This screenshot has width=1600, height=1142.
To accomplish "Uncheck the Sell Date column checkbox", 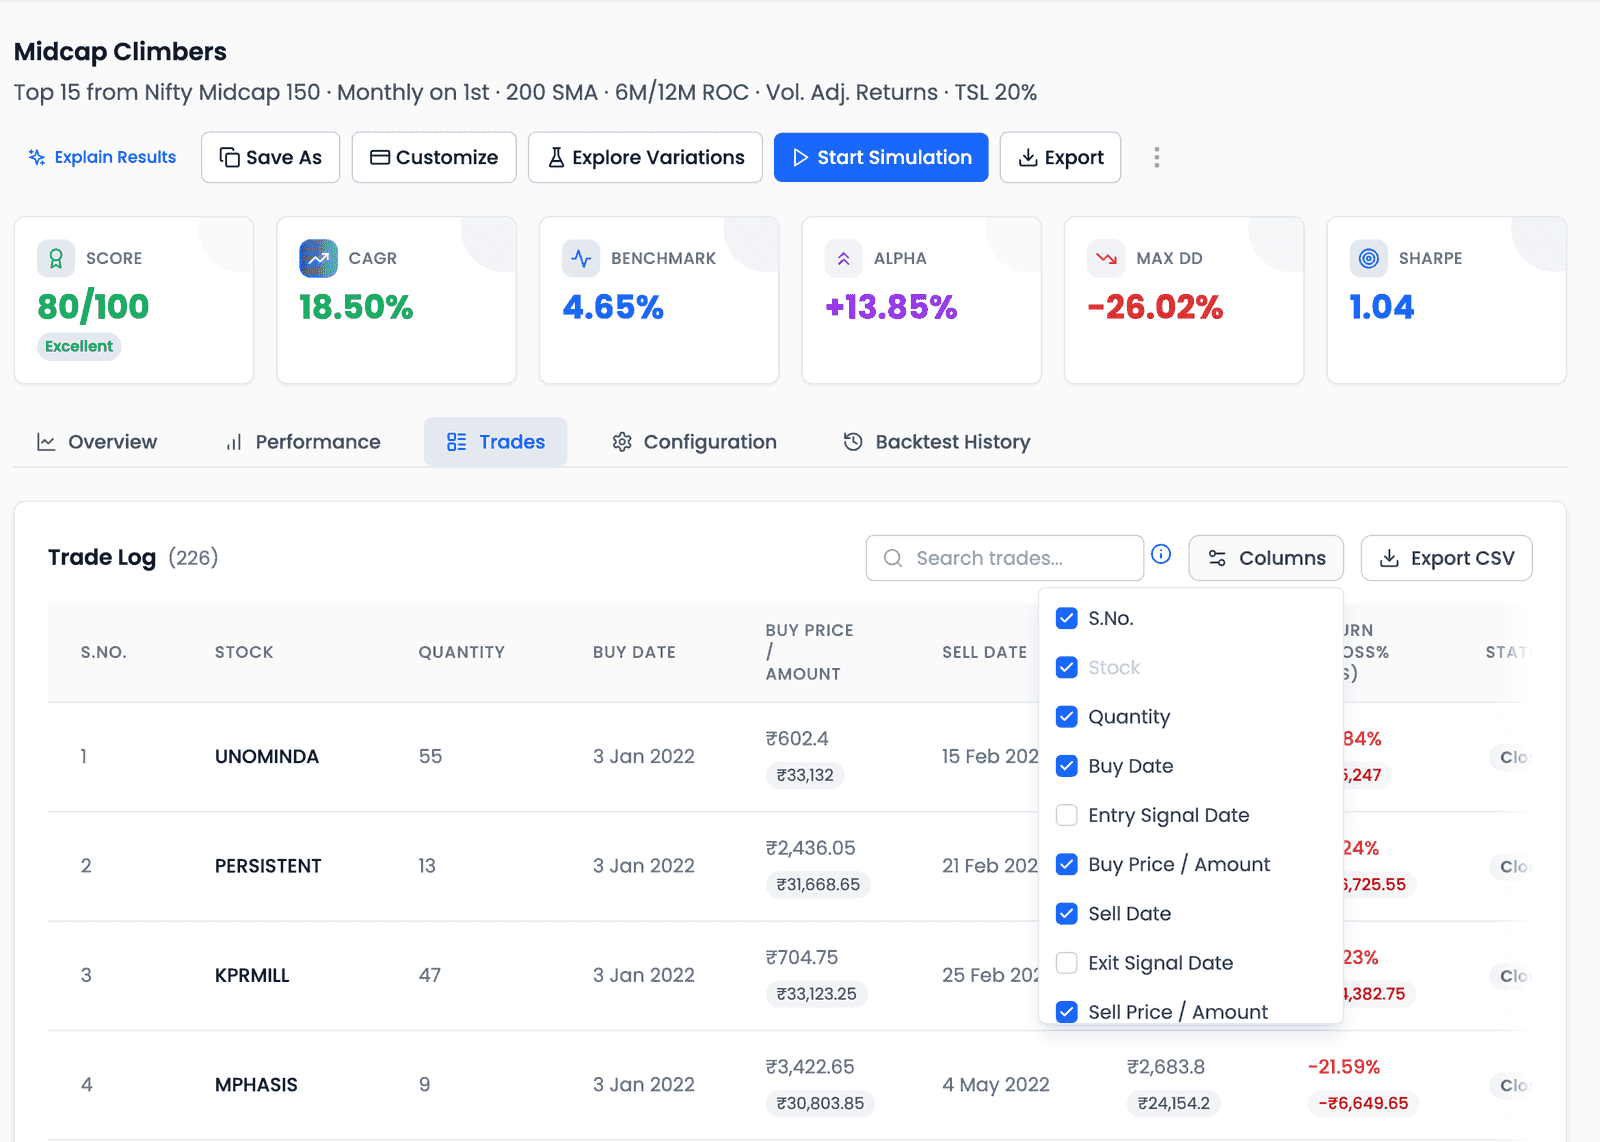I will [x=1067, y=913].
